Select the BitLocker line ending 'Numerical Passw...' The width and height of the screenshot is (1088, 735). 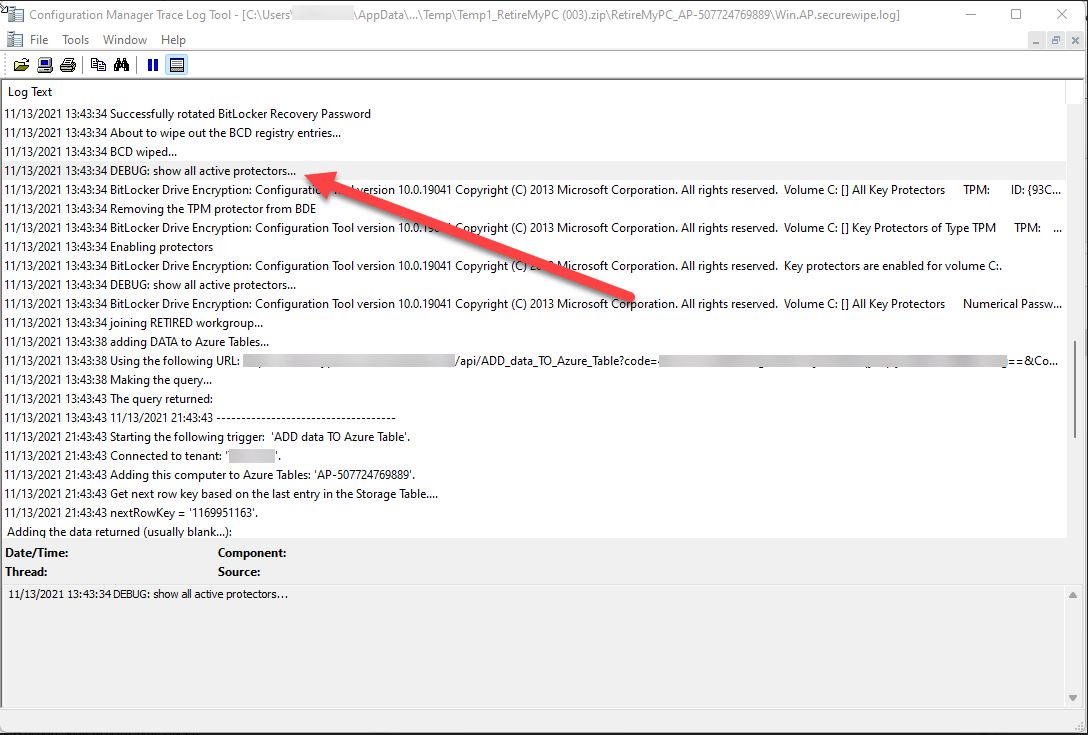click(x=534, y=304)
